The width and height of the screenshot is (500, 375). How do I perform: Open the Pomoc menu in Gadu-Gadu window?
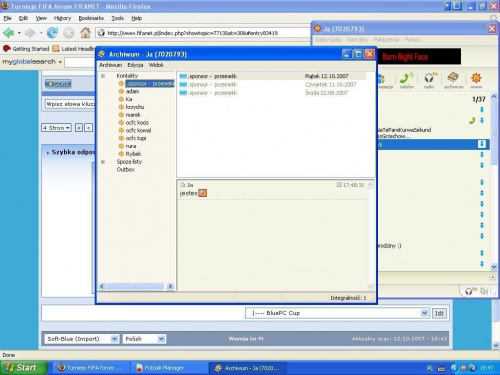(412, 39)
